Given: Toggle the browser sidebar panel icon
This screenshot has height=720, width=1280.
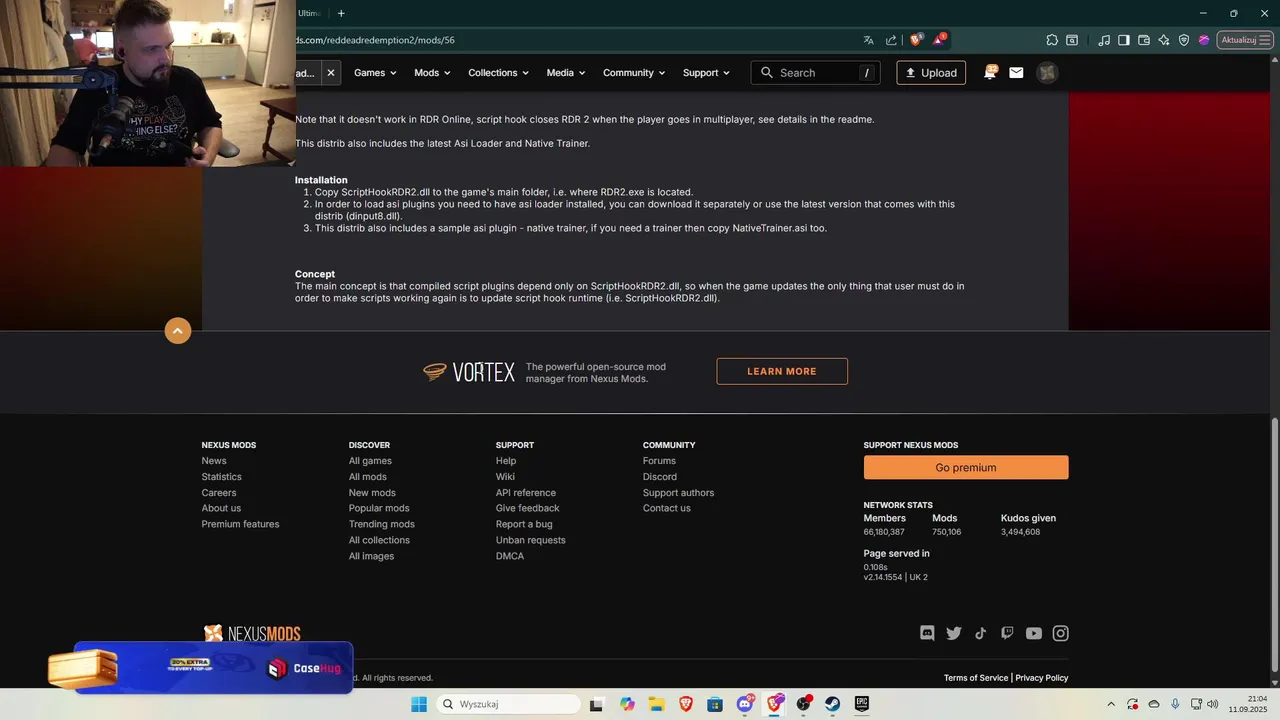Looking at the screenshot, I should click(x=1124, y=40).
